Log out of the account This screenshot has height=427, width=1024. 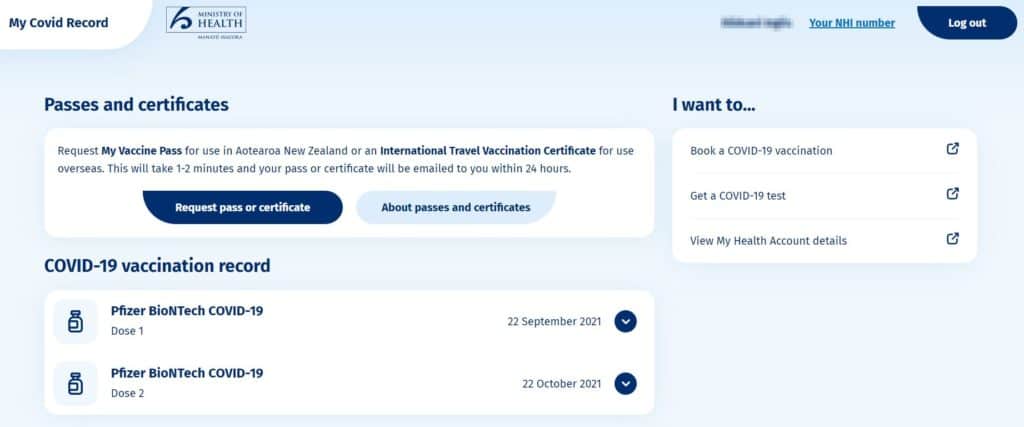tap(967, 23)
